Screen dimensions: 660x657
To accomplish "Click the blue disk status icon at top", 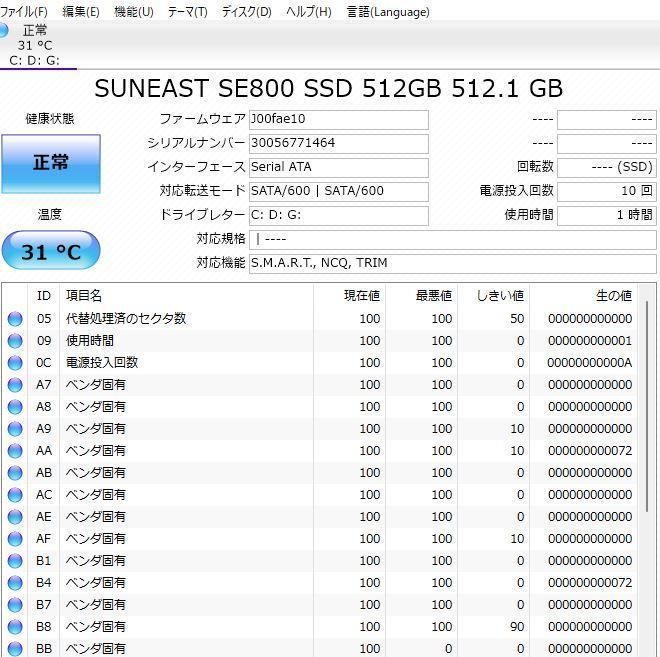I will click(x=3, y=30).
